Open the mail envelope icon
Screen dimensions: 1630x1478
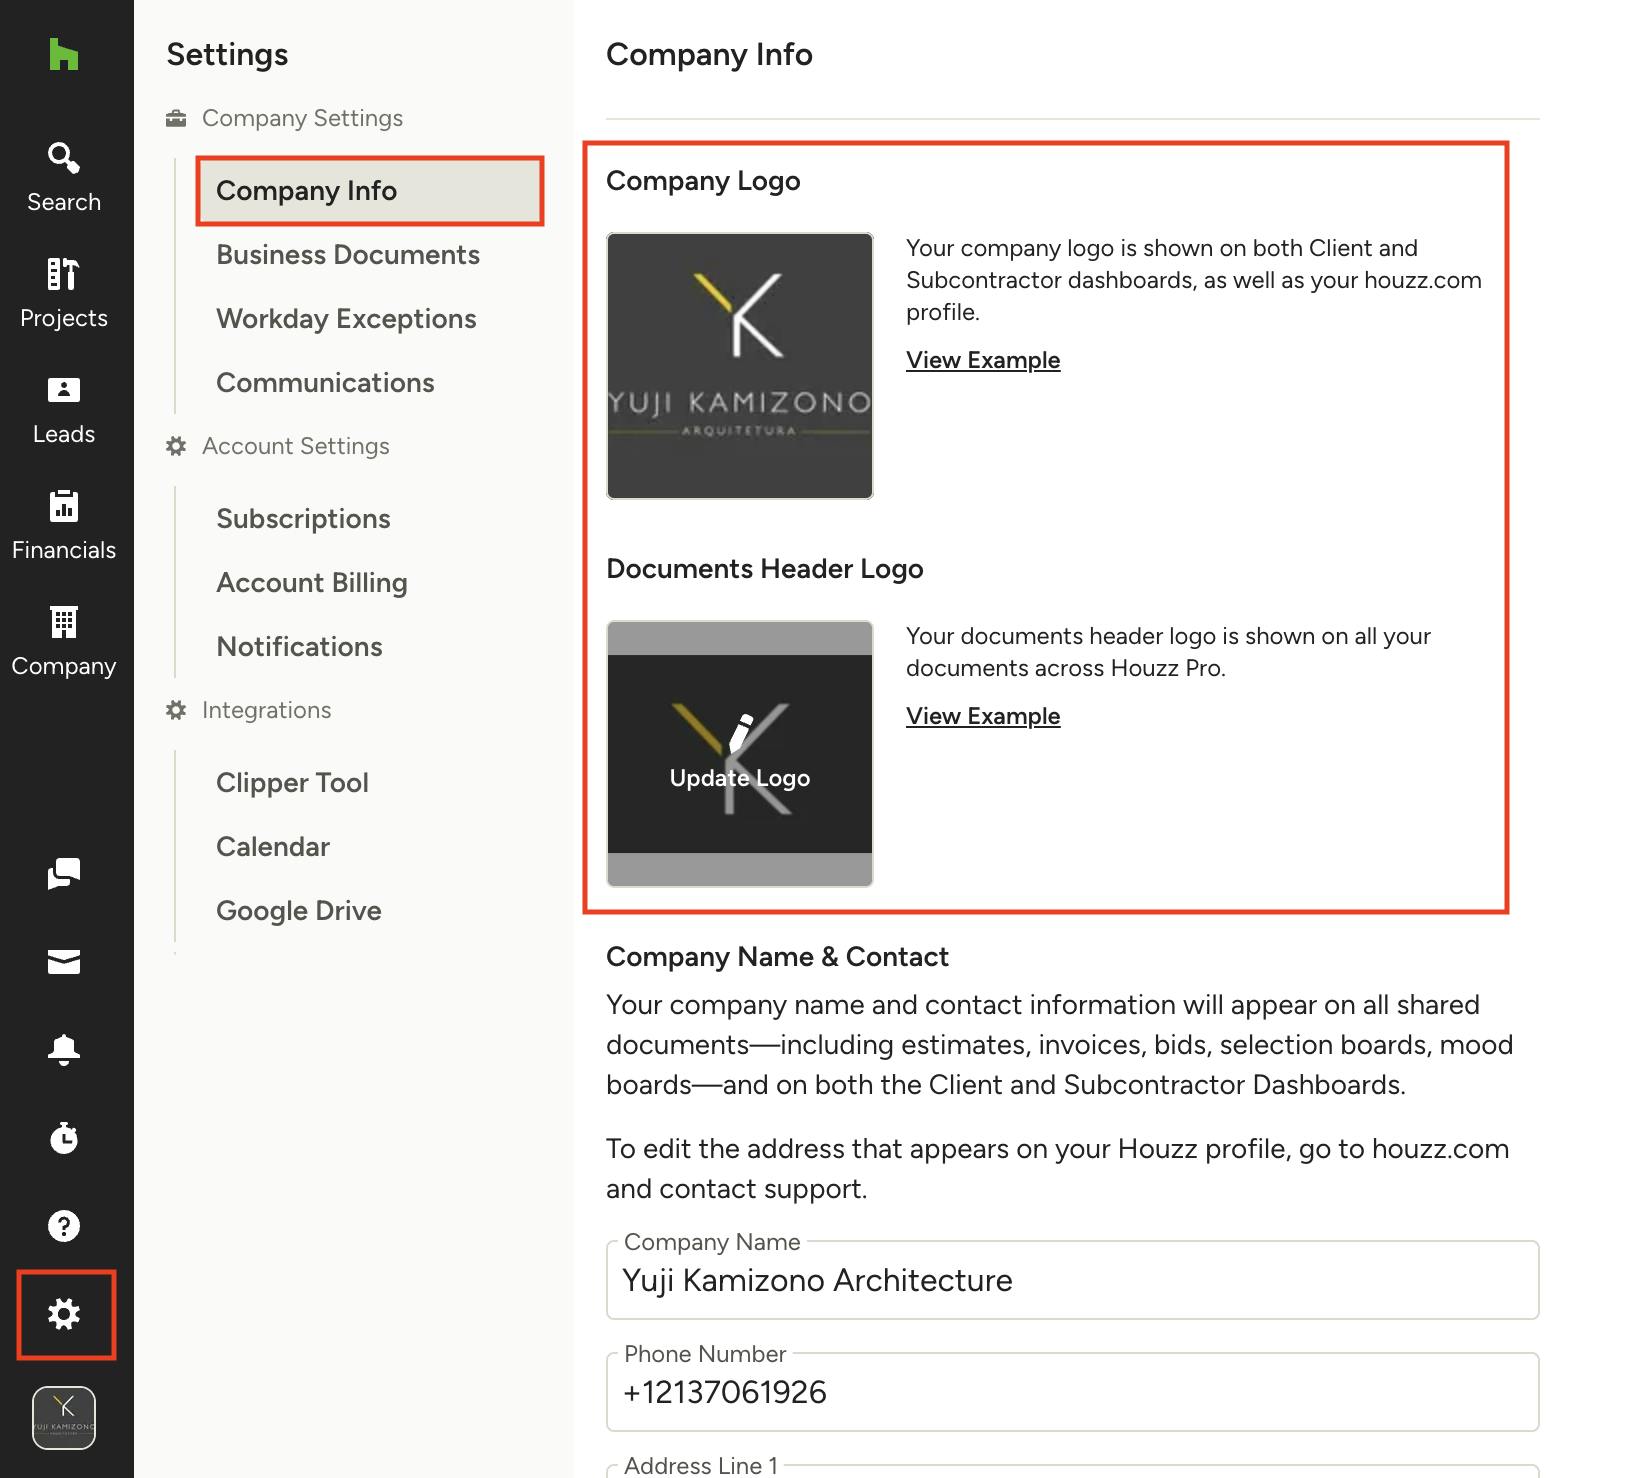click(x=64, y=961)
